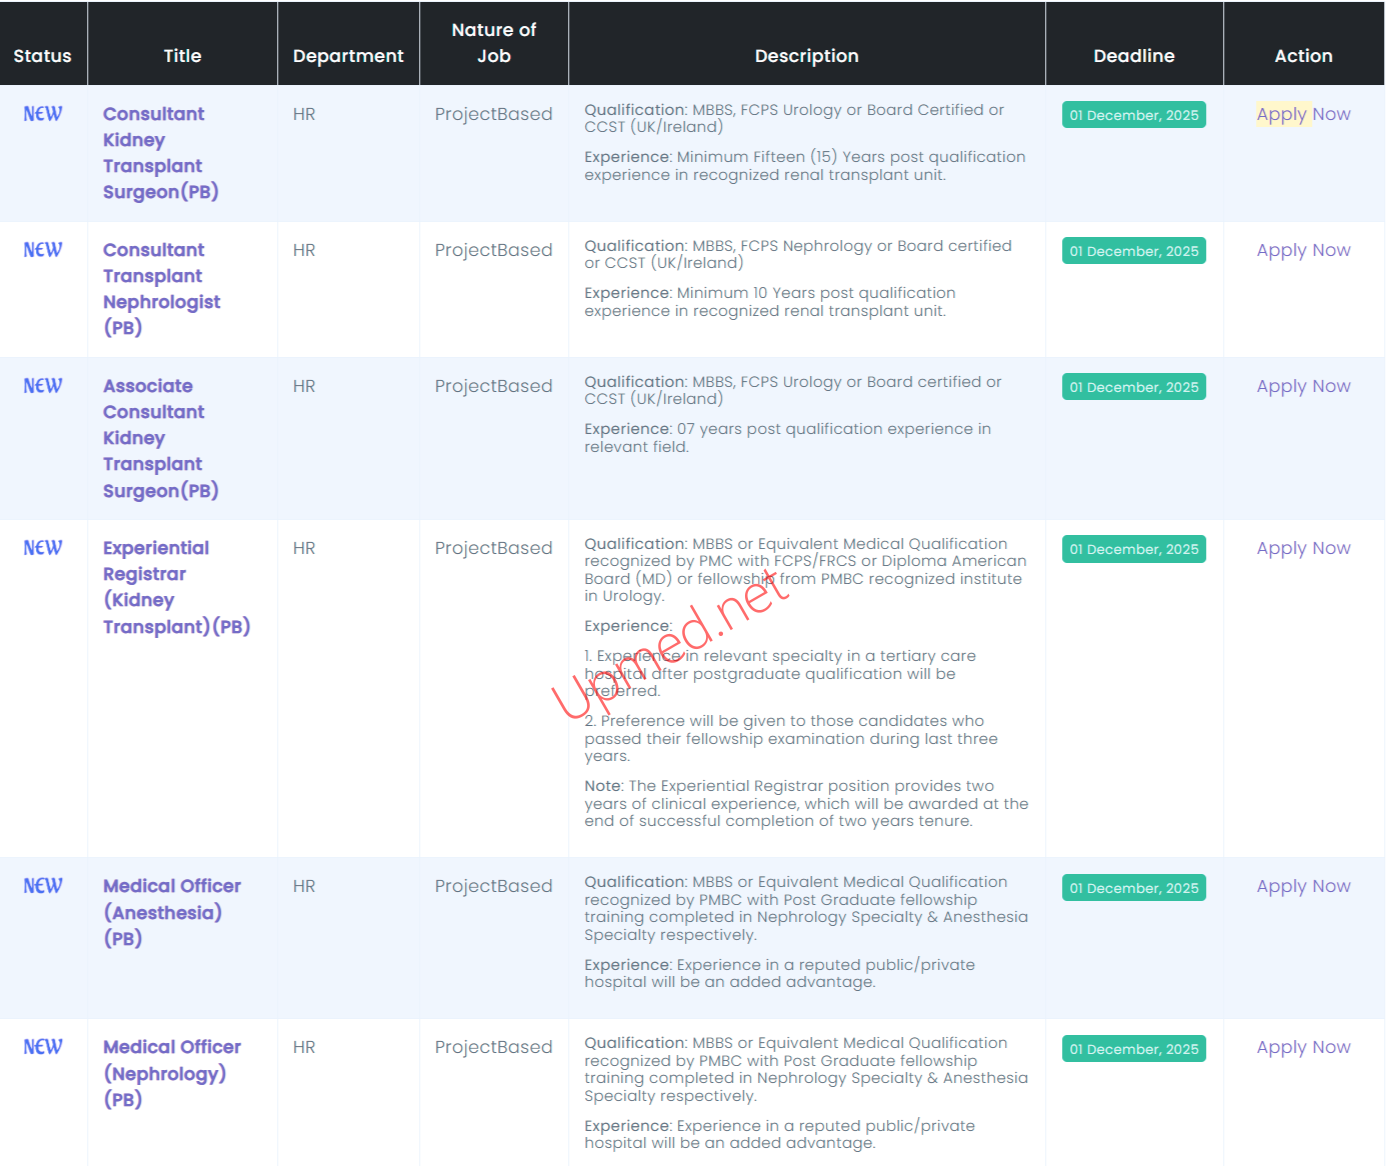Open Experiential Registrar (Kidney Transplant) title link
Screen dimensions: 1386x1166
(x=176, y=587)
